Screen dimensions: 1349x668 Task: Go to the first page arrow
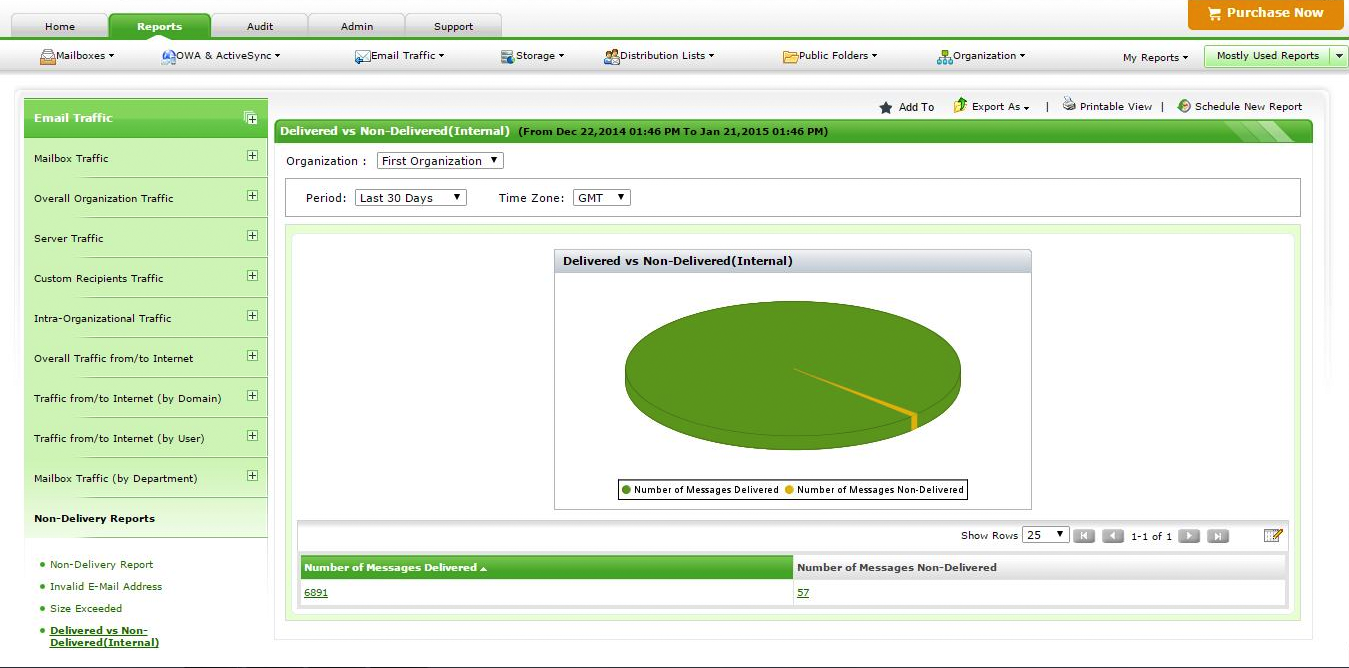point(1084,536)
